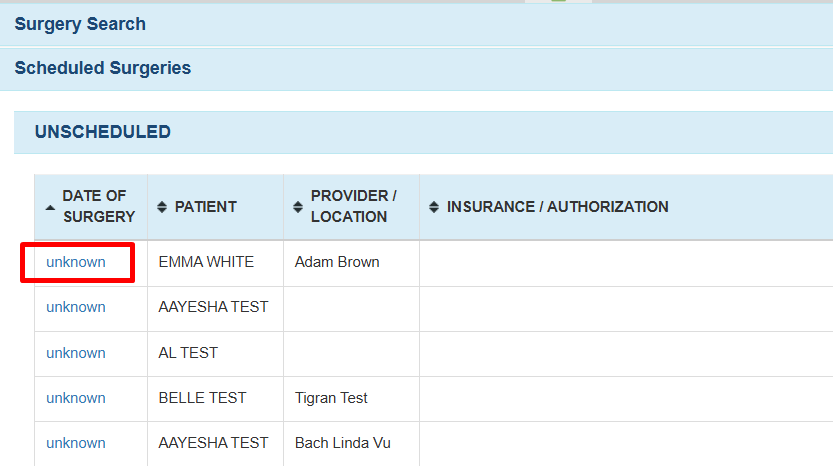Click provider Tigran Test cell
Screen dimensions: 833x466
coord(331,398)
